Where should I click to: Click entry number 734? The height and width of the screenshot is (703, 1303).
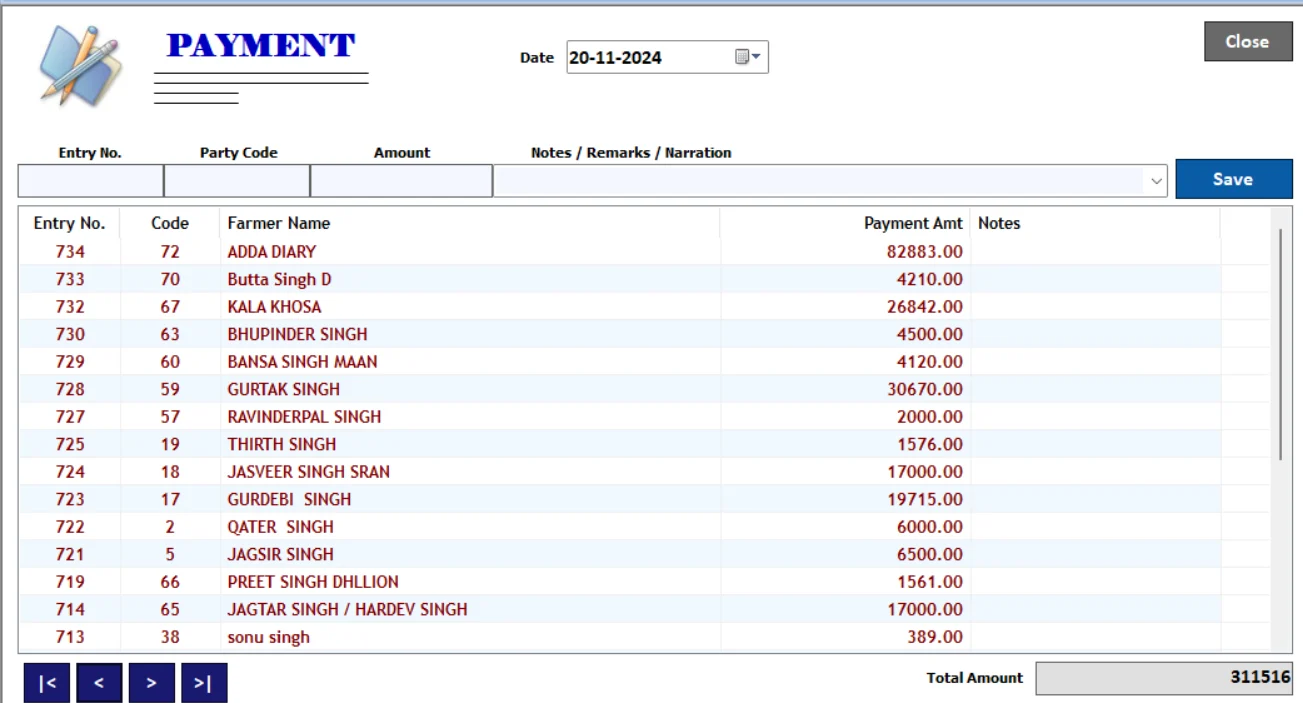[x=70, y=252]
